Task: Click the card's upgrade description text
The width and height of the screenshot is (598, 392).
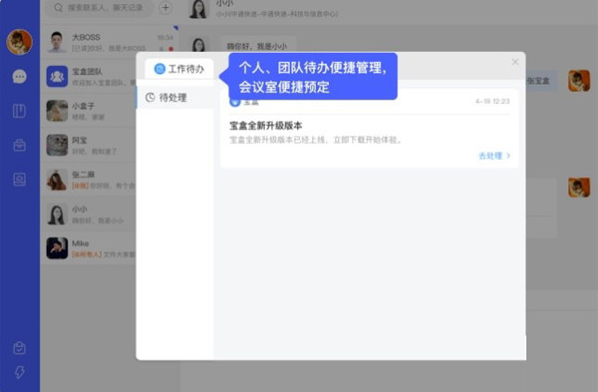Action: click(316, 140)
